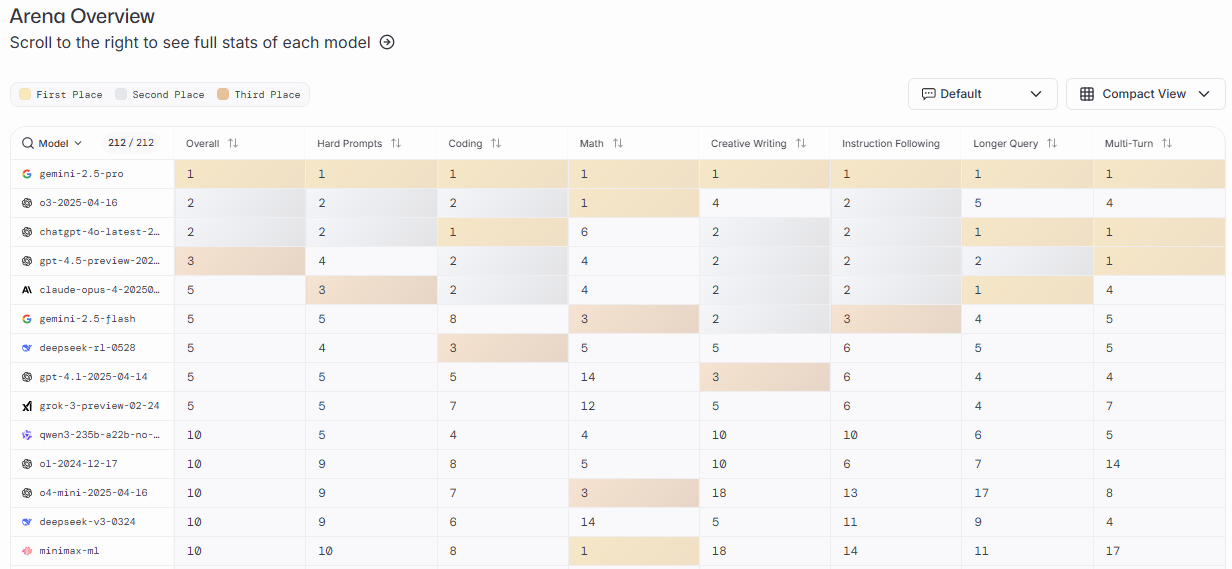
Task: Click the Creative Writing sort icon
Action: [x=800, y=144]
